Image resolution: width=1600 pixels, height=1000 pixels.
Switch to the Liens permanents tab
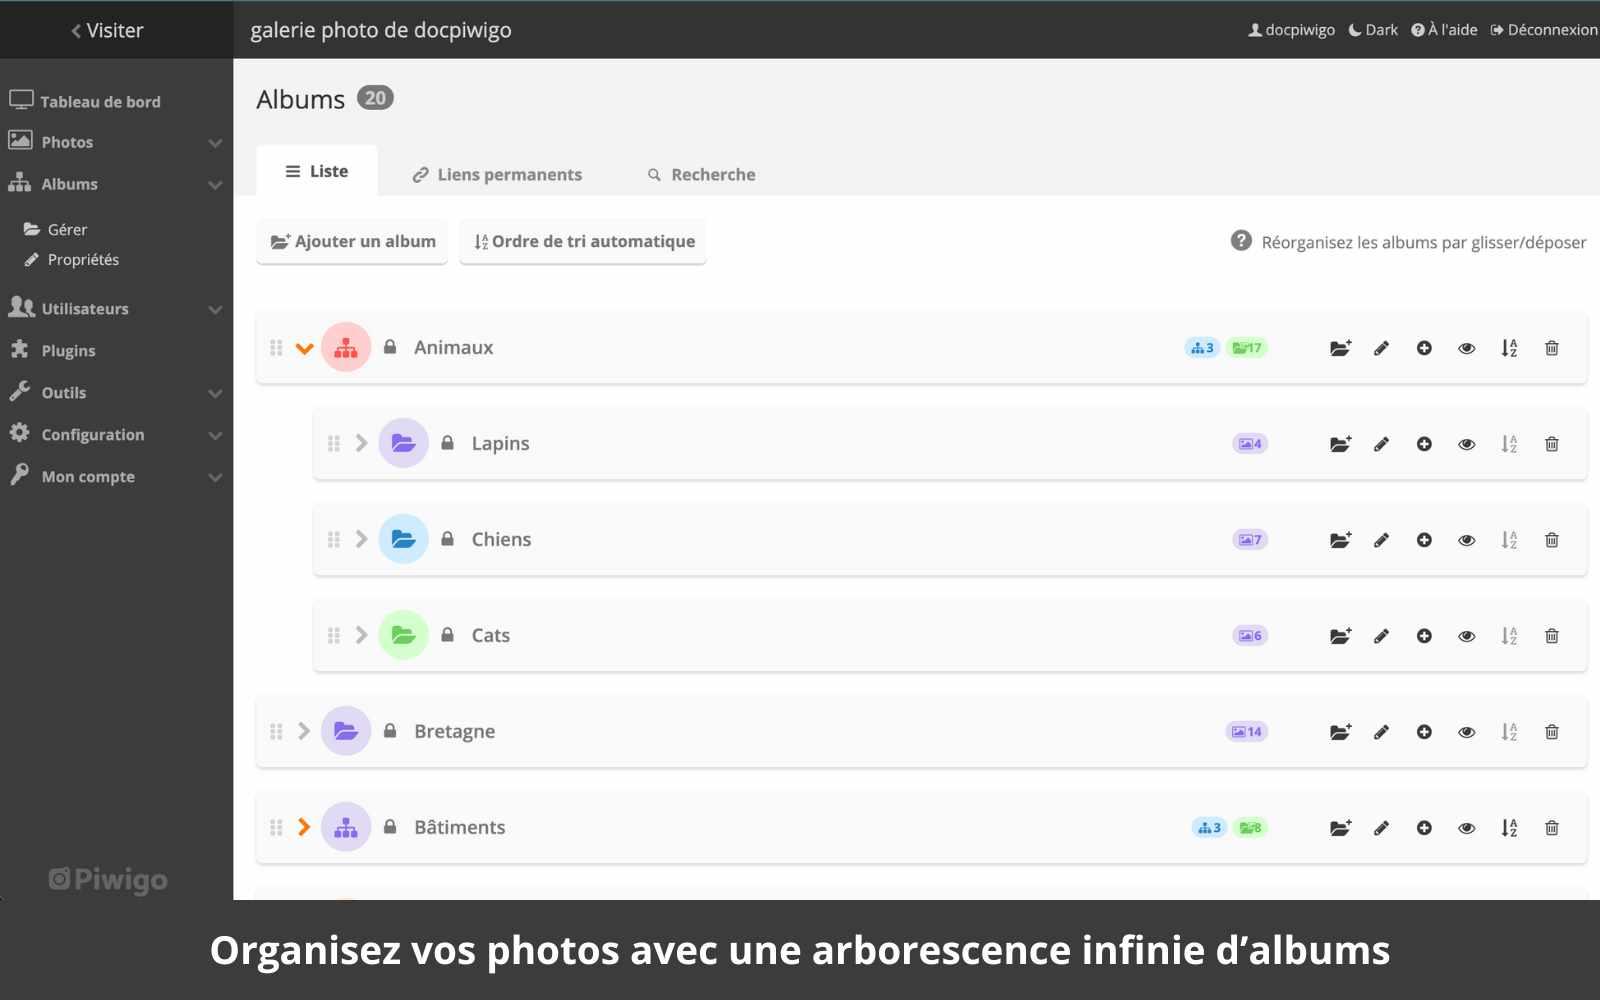pyautogui.click(x=497, y=173)
